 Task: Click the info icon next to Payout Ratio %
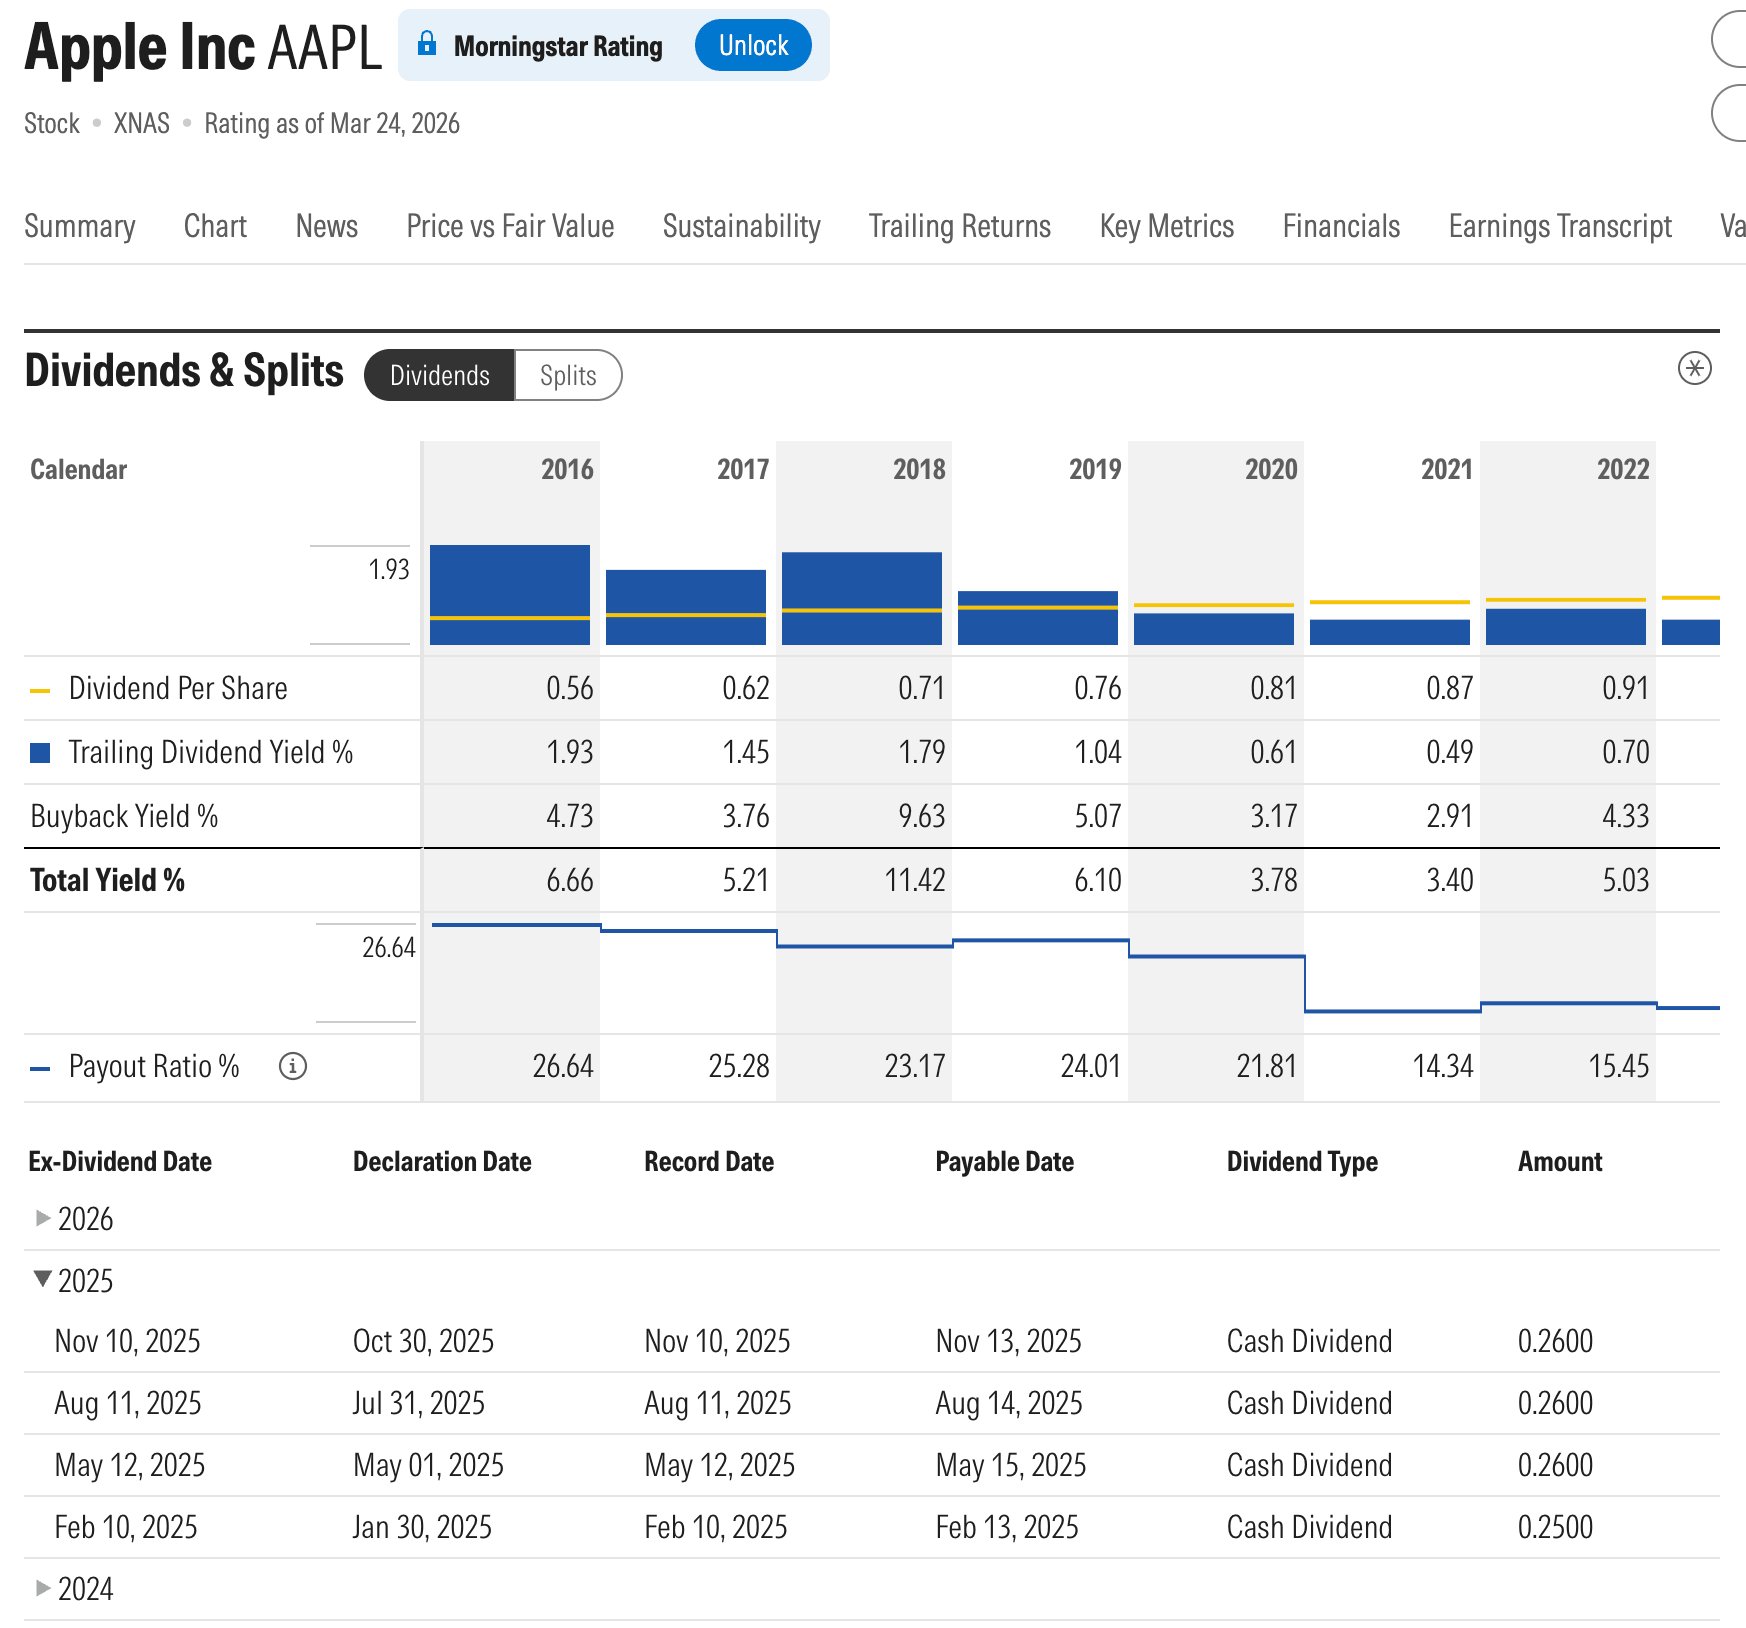coord(291,1066)
